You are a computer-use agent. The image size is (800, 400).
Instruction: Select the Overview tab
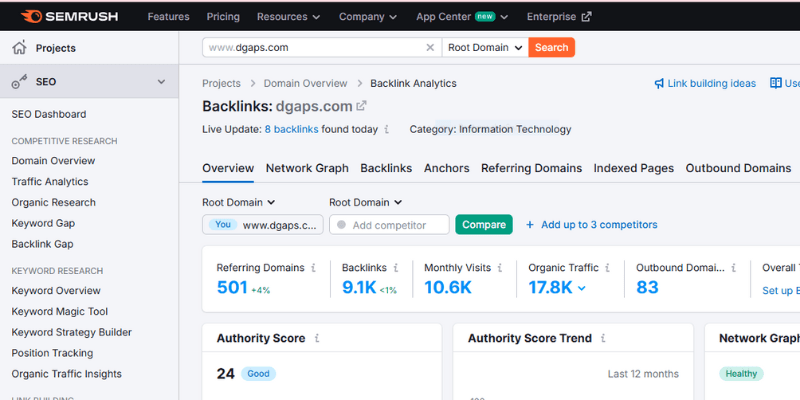228,168
